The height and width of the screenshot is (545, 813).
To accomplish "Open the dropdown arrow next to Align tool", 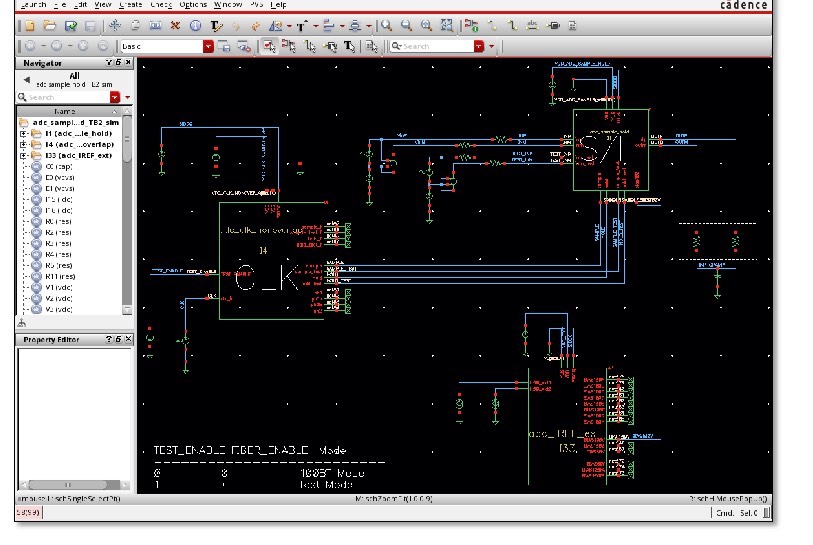I will 342,25.
